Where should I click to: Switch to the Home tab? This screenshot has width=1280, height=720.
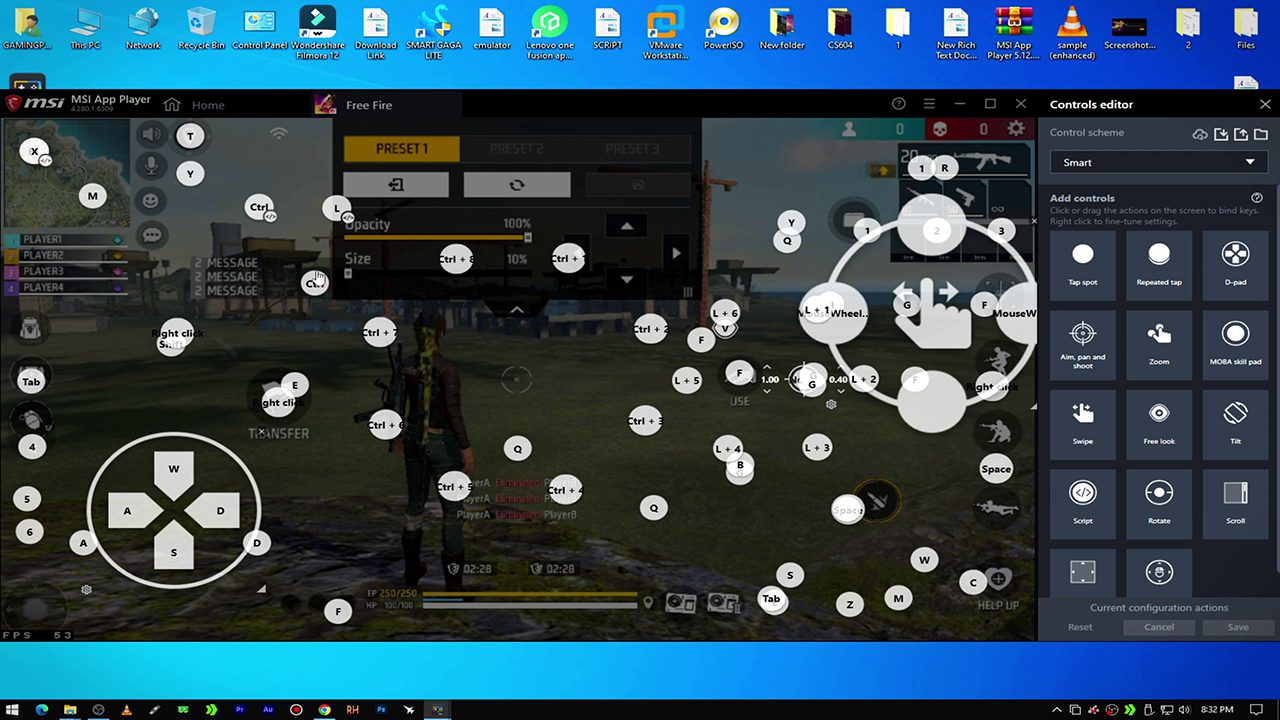(x=195, y=104)
